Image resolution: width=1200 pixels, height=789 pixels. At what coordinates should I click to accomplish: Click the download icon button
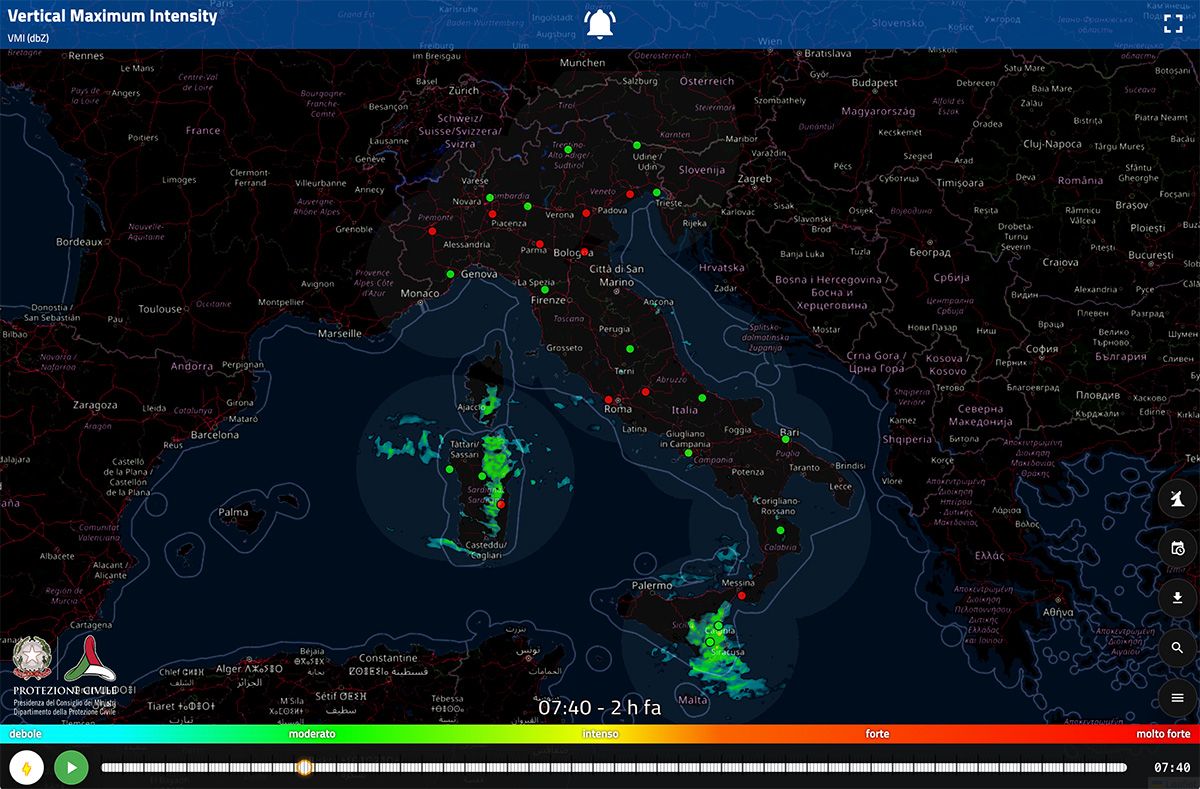(1177, 598)
